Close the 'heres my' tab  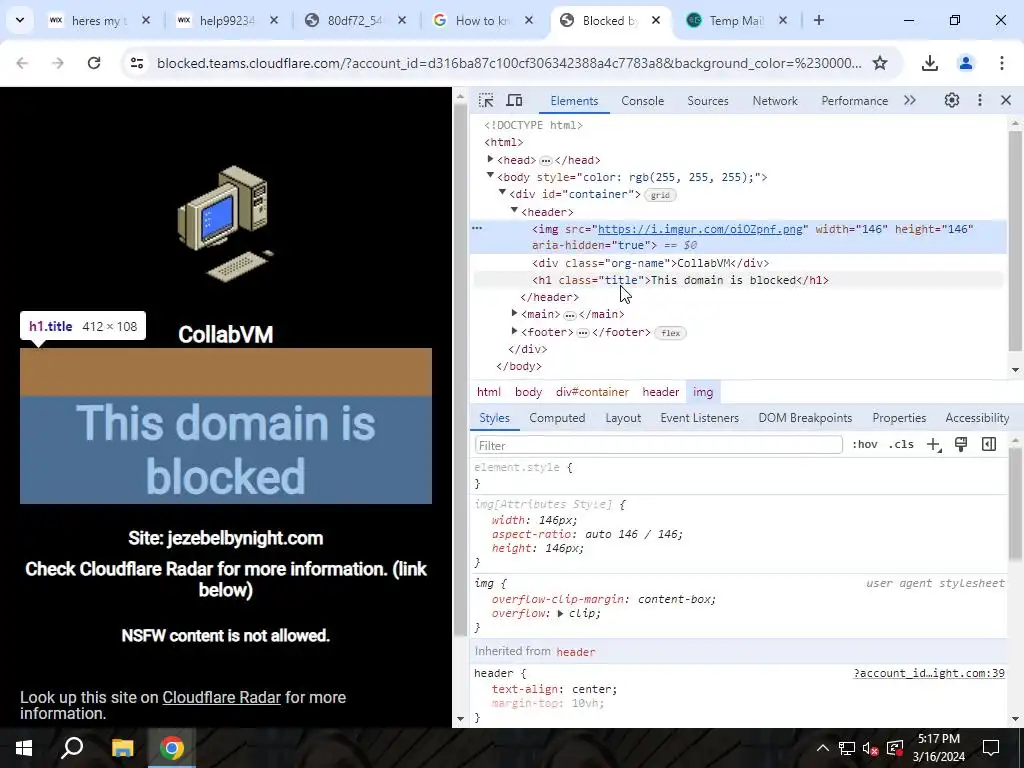[x=146, y=20]
